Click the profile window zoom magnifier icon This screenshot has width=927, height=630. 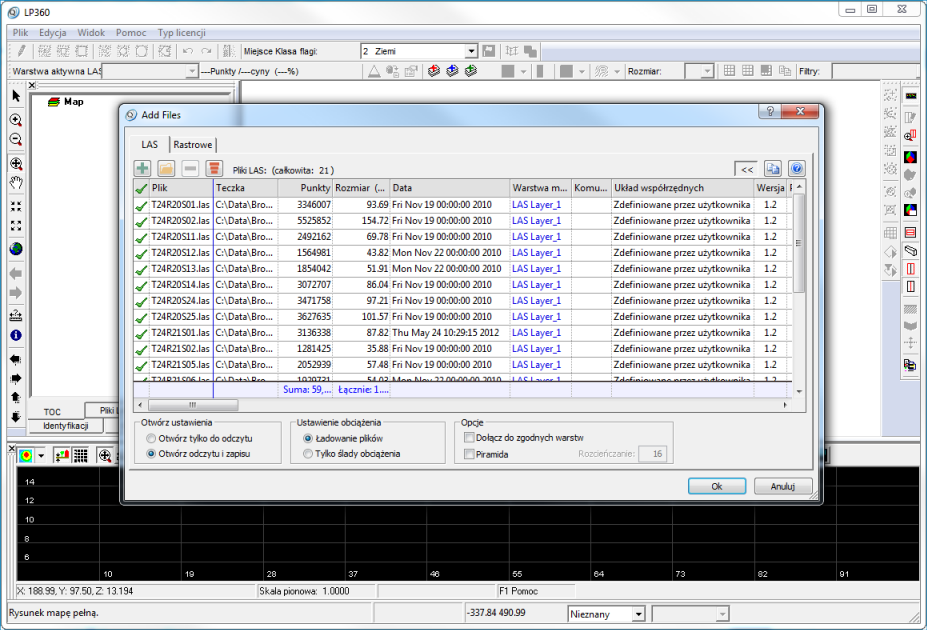tap(105, 455)
